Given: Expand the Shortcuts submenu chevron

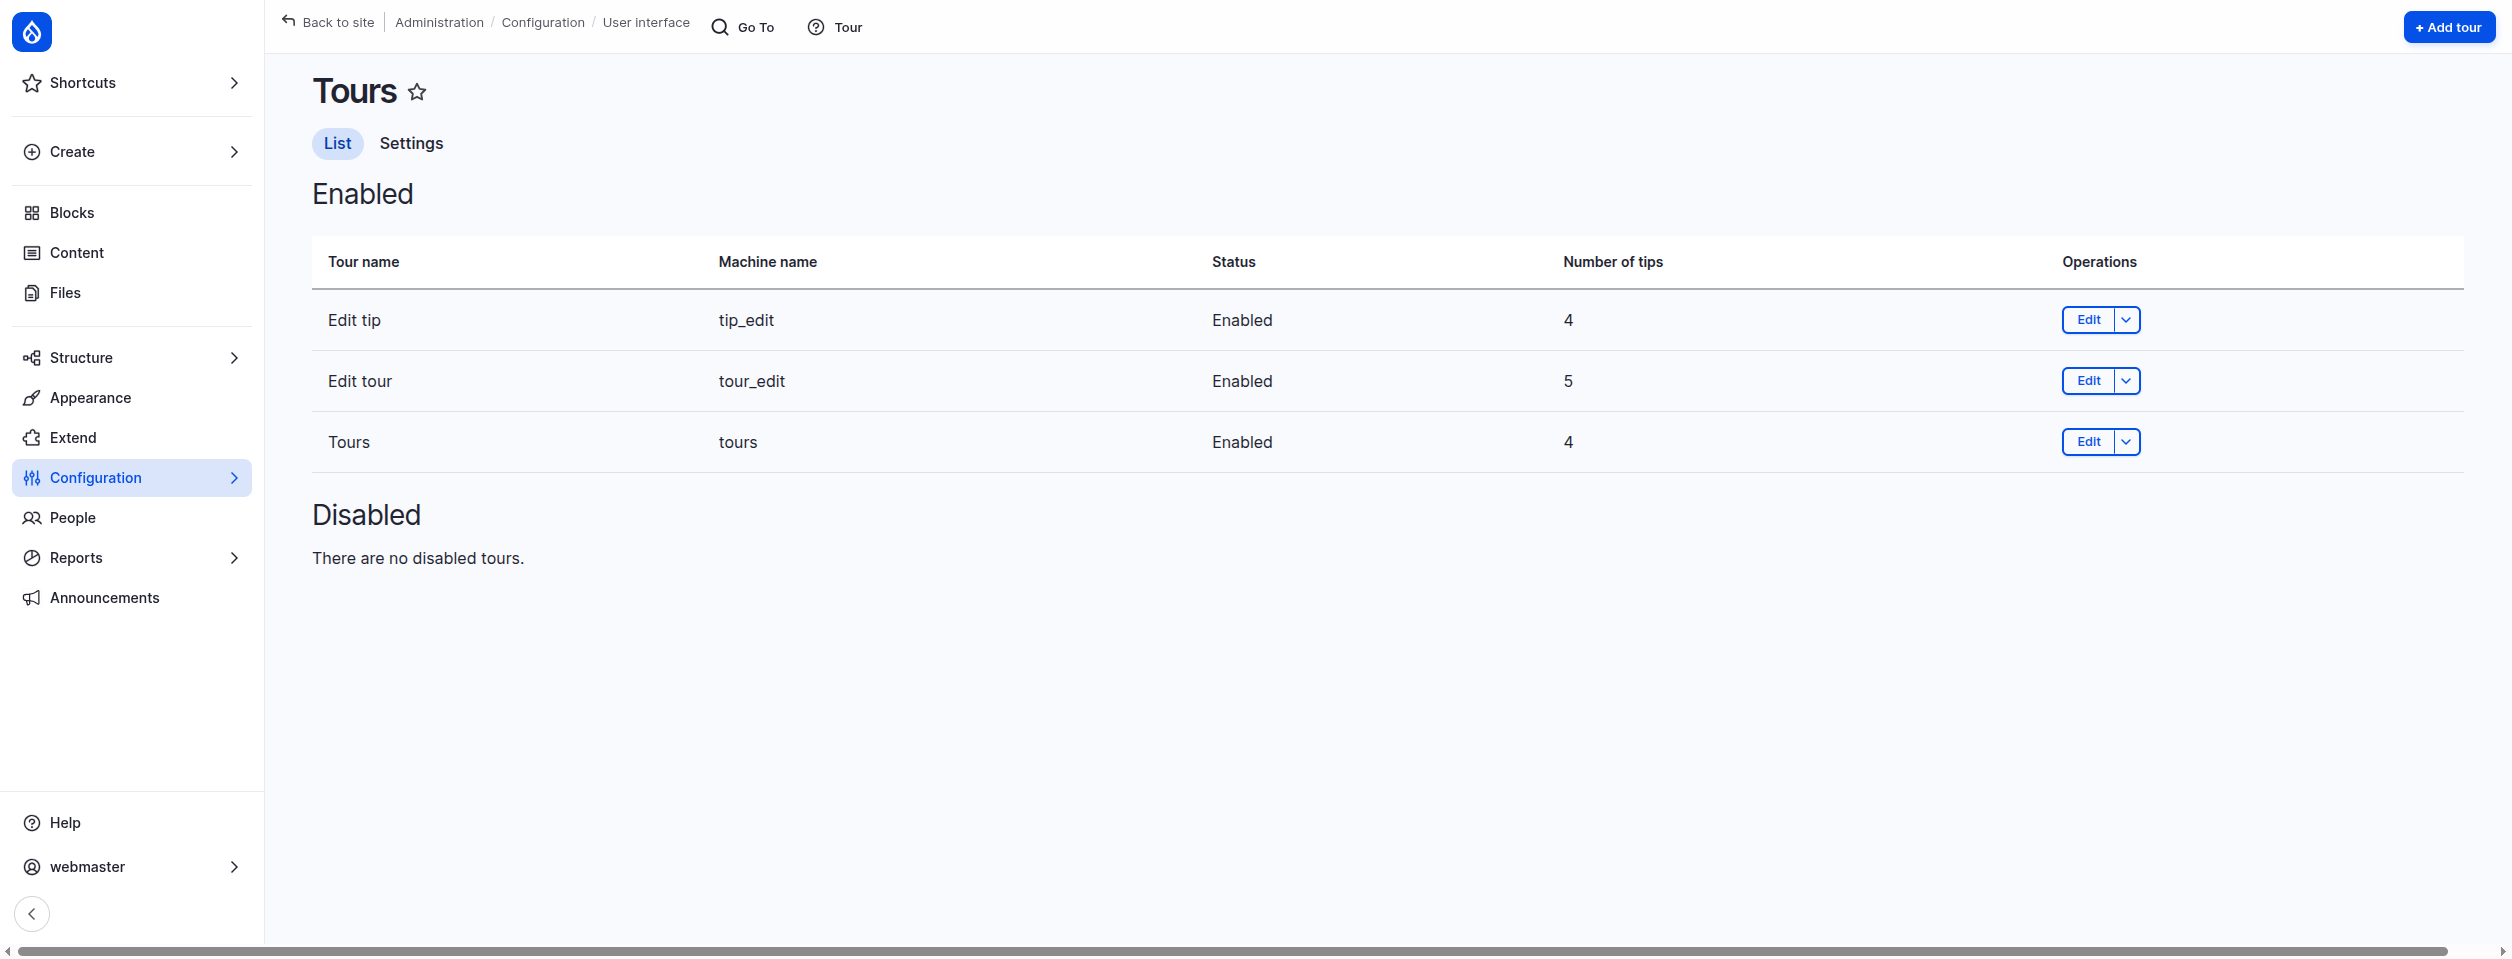Looking at the screenshot, I should pyautogui.click(x=234, y=83).
